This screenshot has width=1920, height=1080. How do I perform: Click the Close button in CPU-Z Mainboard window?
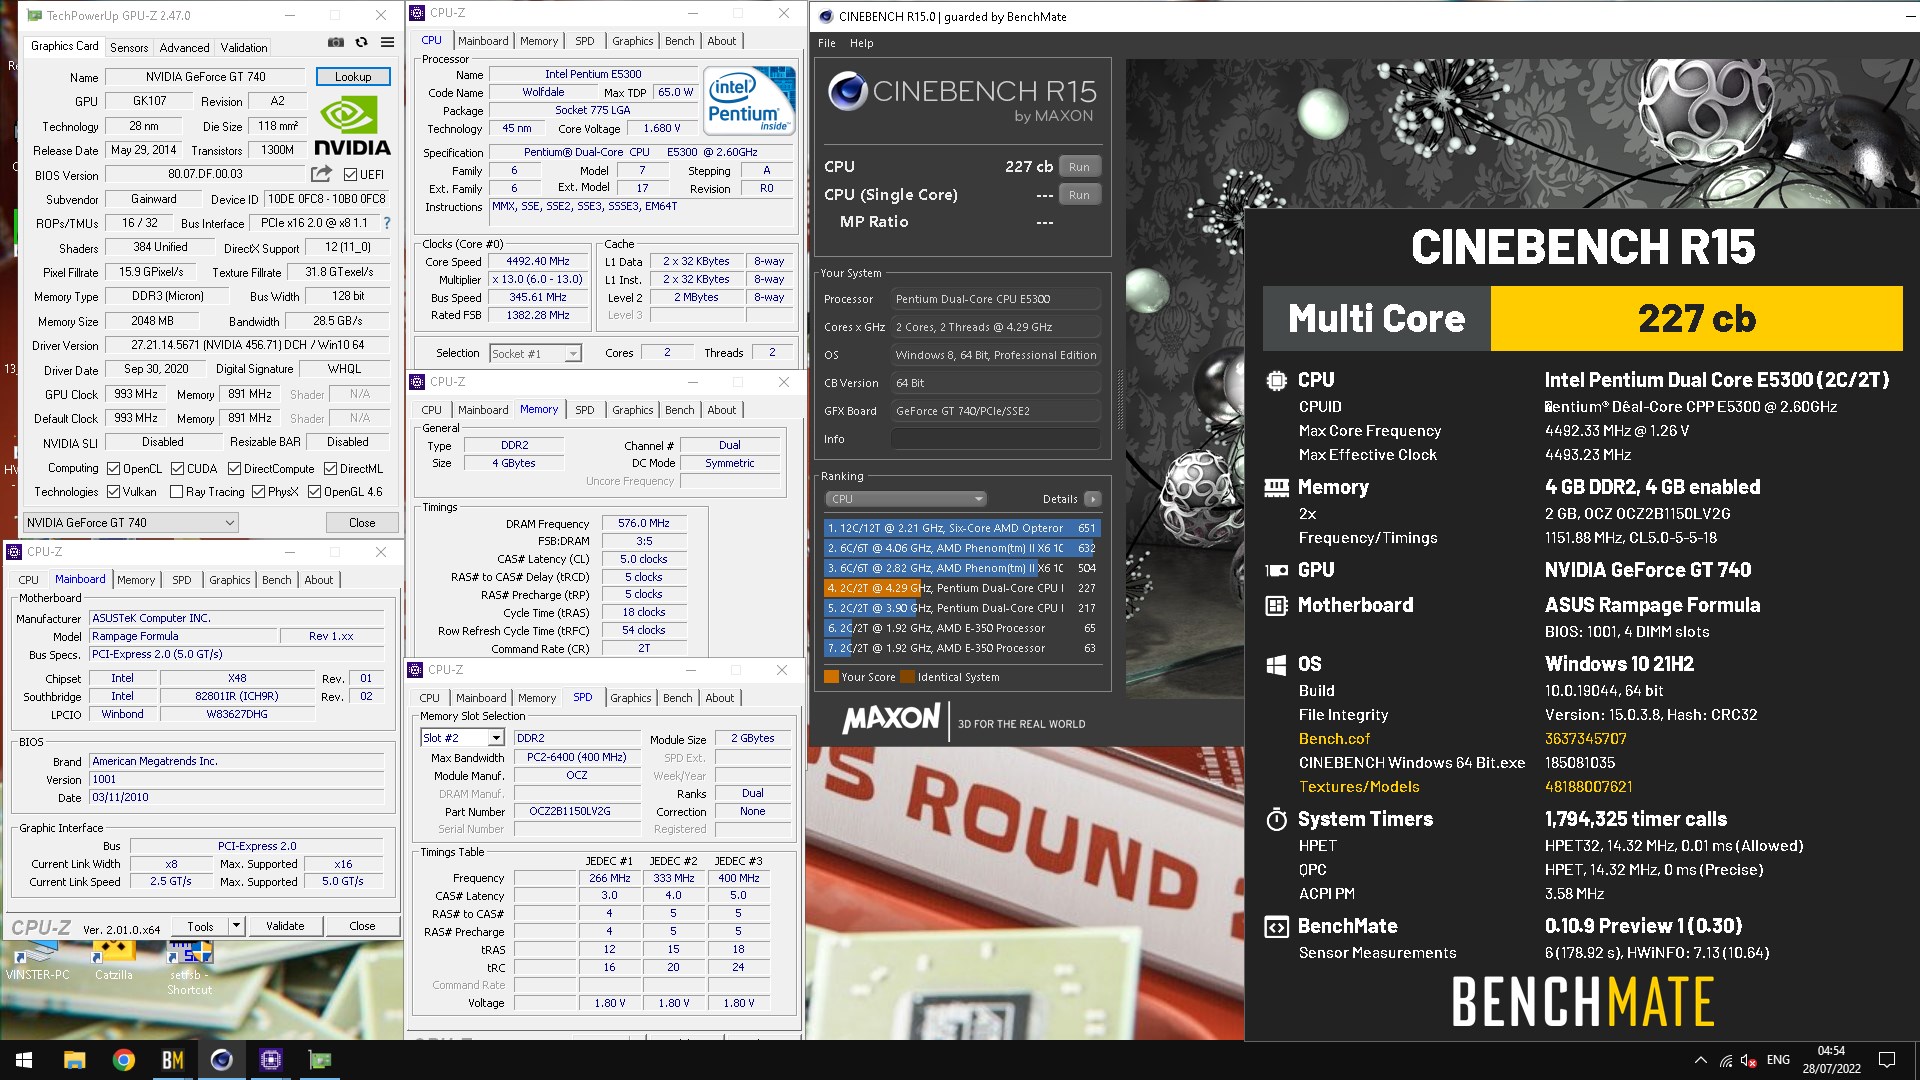tap(362, 926)
